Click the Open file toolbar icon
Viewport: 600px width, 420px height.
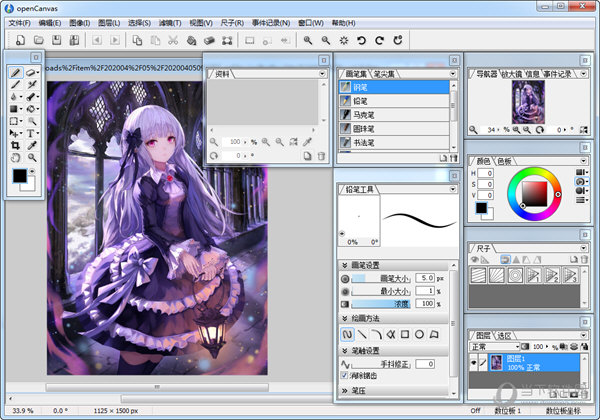click(x=38, y=40)
